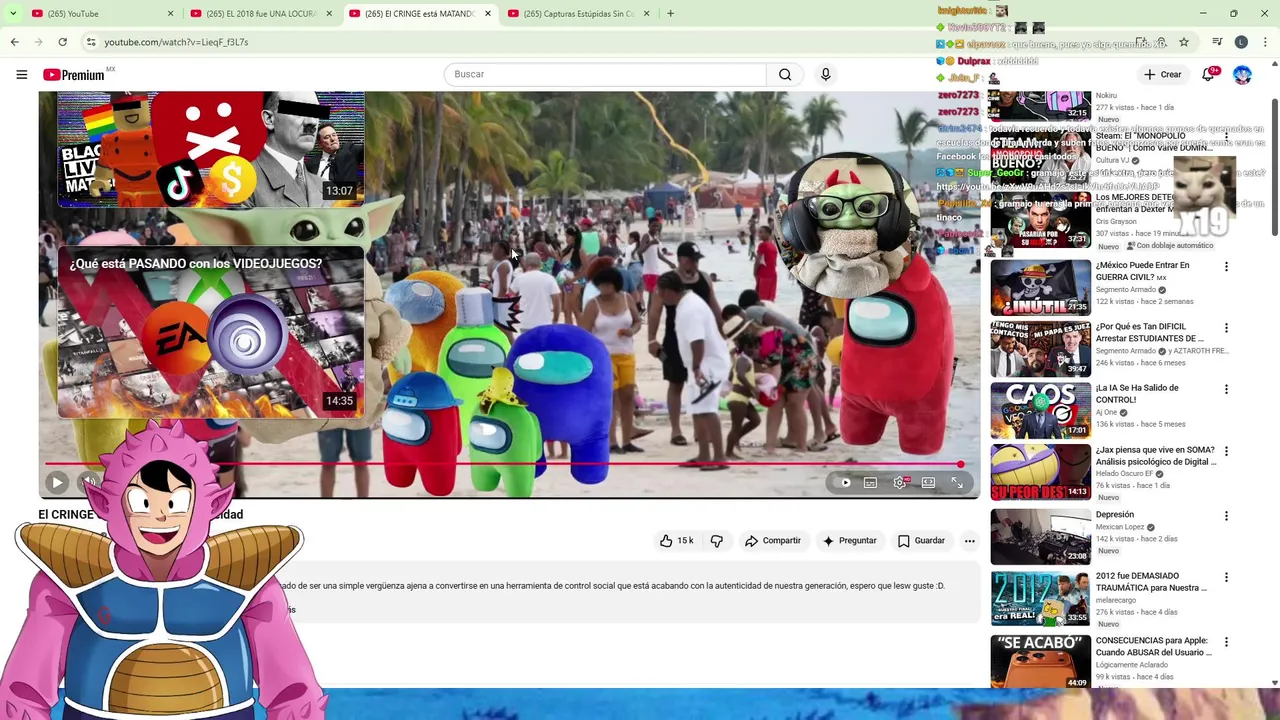Viewport: 1280px width, 720px height.
Task: Open options for 'Depresión' video
Action: [x=1226, y=516]
